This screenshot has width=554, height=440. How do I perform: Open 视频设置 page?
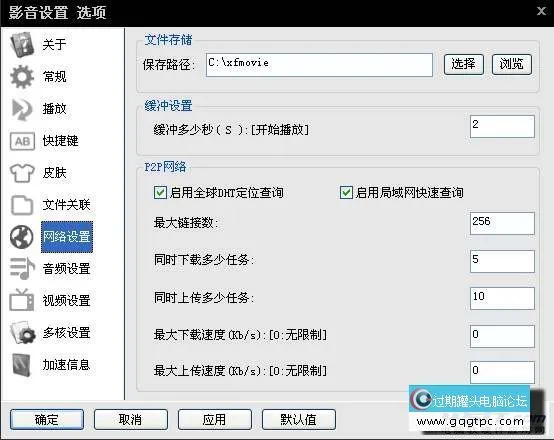[66, 301]
